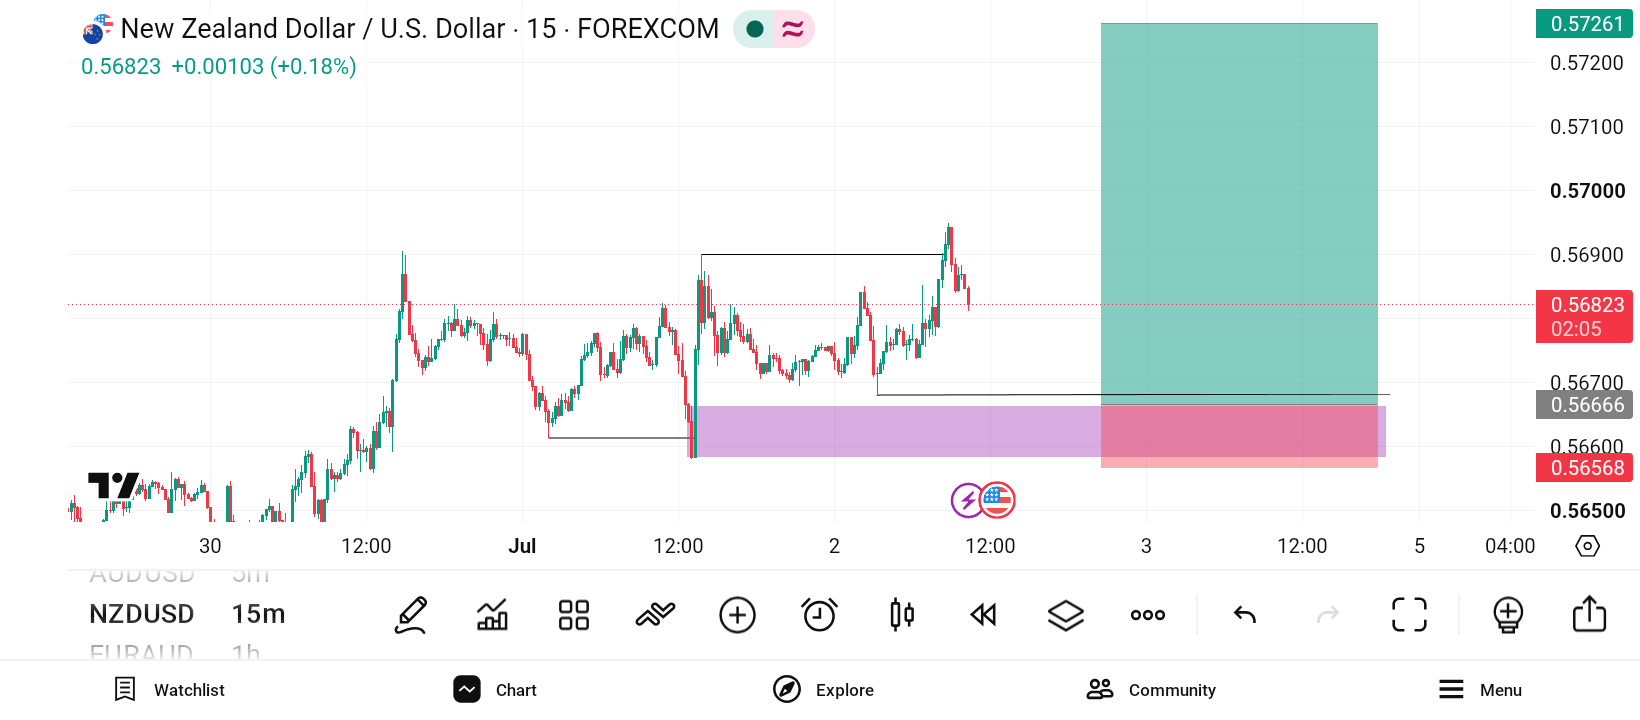Toggle fullscreen chart mode
1640x720 pixels.
(x=1410, y=615)
